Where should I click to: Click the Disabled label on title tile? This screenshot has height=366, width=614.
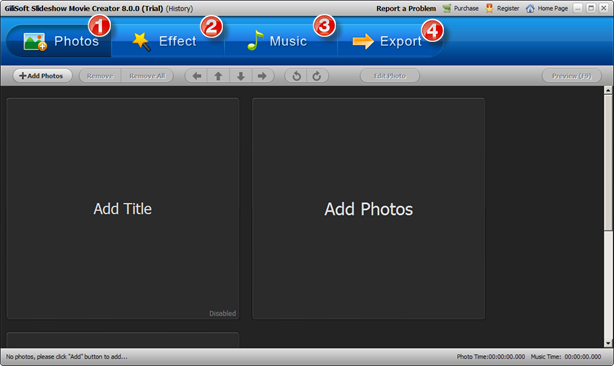click(222, 313)
